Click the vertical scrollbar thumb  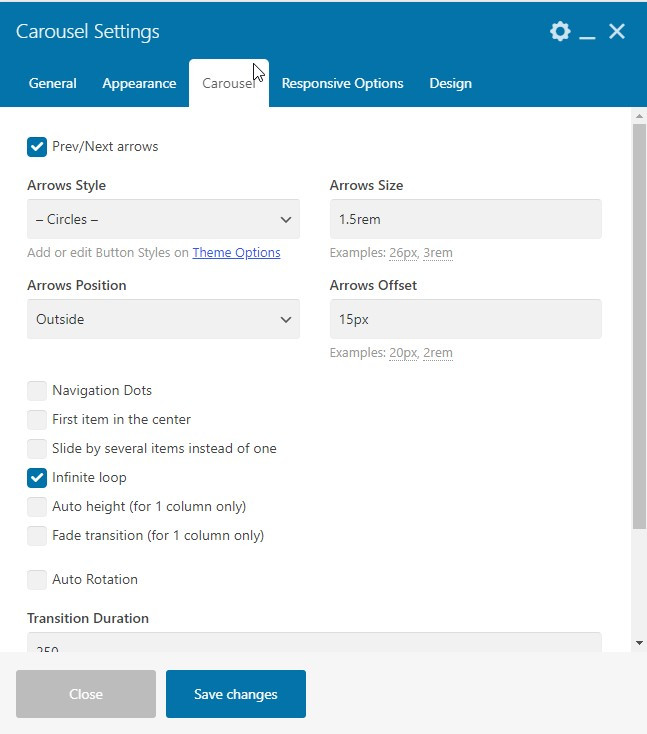pos(639,327)
